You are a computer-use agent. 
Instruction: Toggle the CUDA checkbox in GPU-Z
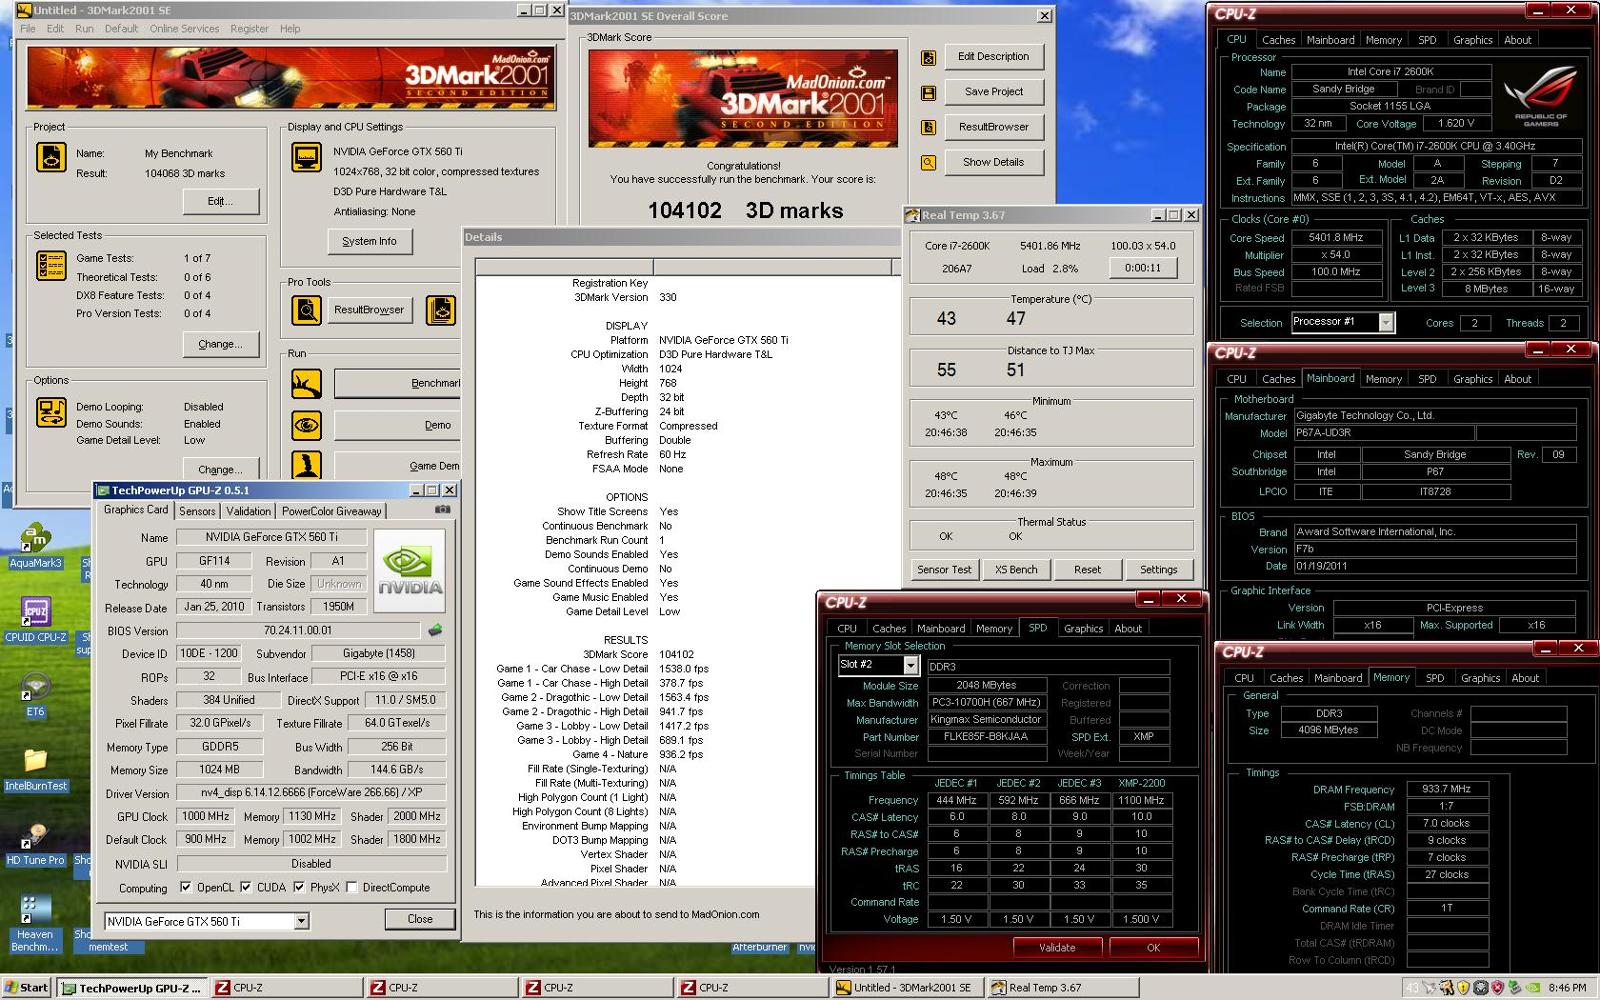click(x=245, y=887)
